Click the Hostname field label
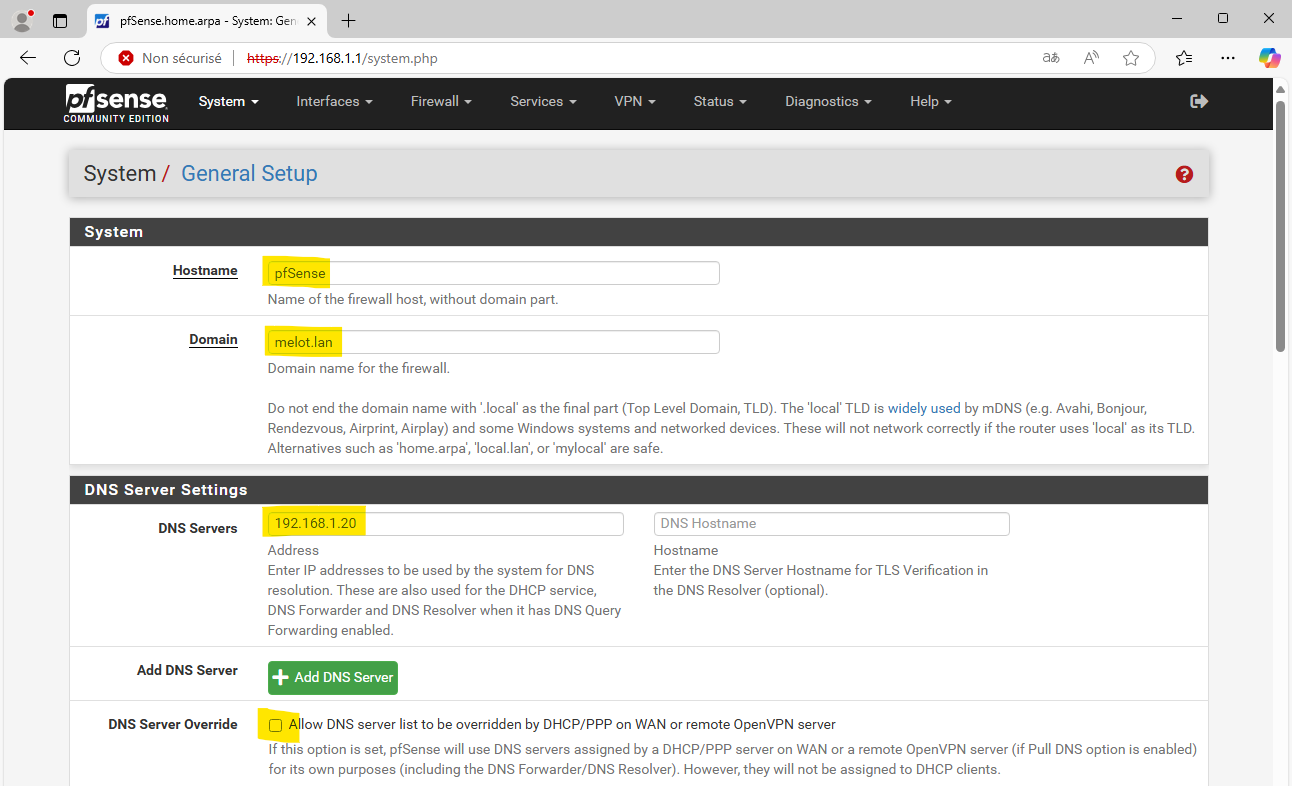This screenshot has height=786, width=1292. pyautogui.click(x=205, y=270)
